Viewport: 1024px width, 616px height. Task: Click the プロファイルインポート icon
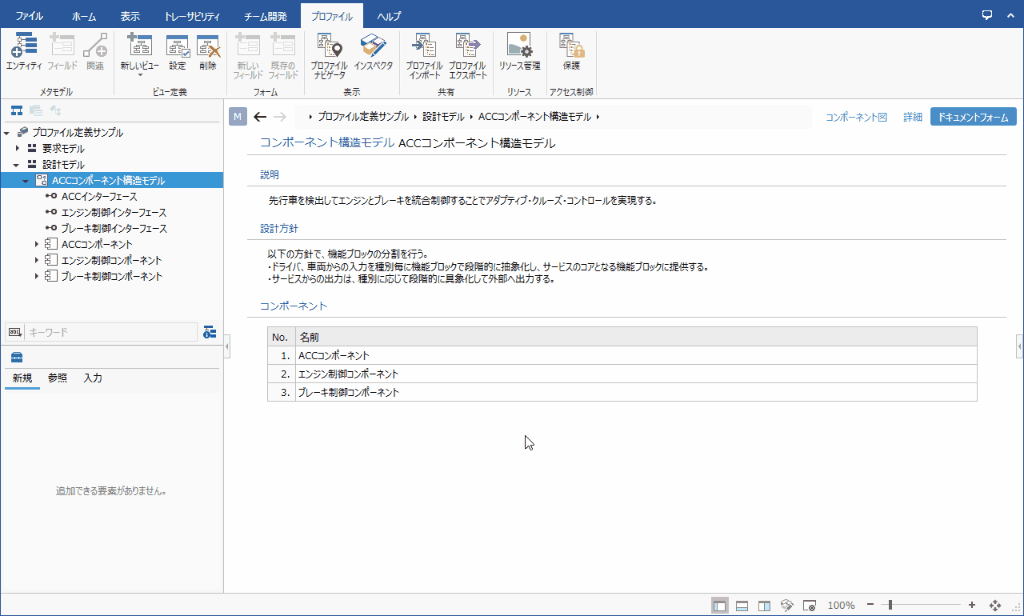click(x=425, y=48)
